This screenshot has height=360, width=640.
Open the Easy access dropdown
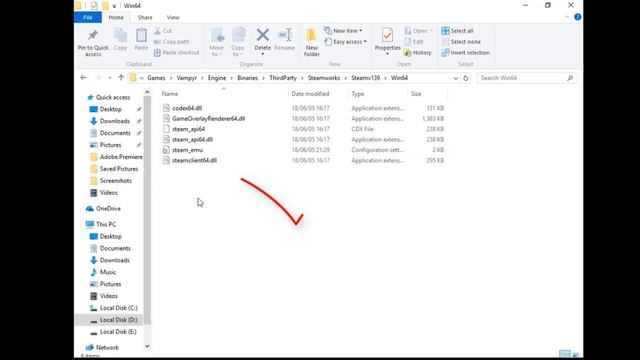point(345,42)
